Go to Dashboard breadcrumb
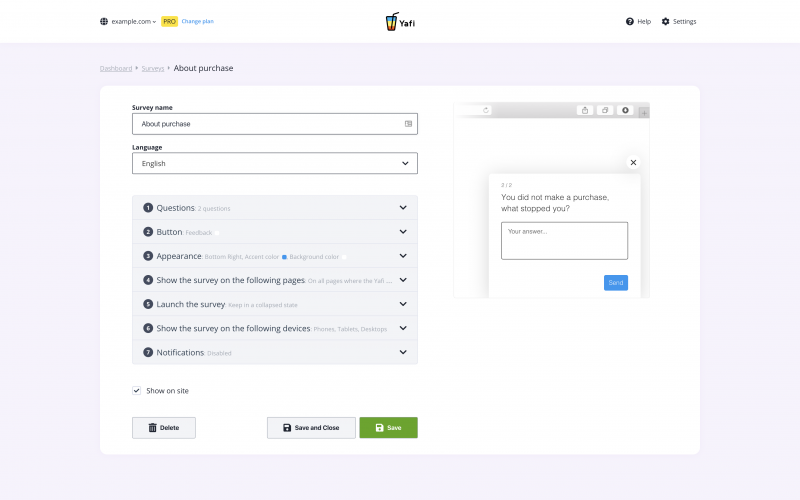Screen dimensions: 800x500 115,68
